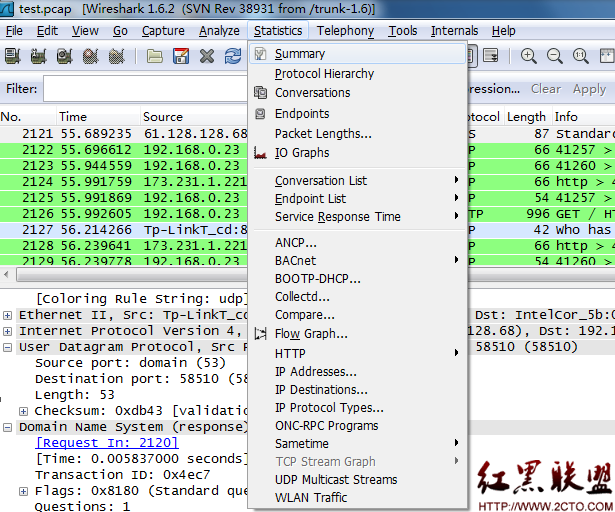Open the Go menu
Image resolution: width=615 pixels, height=512 pixels.
coord(120,31)
